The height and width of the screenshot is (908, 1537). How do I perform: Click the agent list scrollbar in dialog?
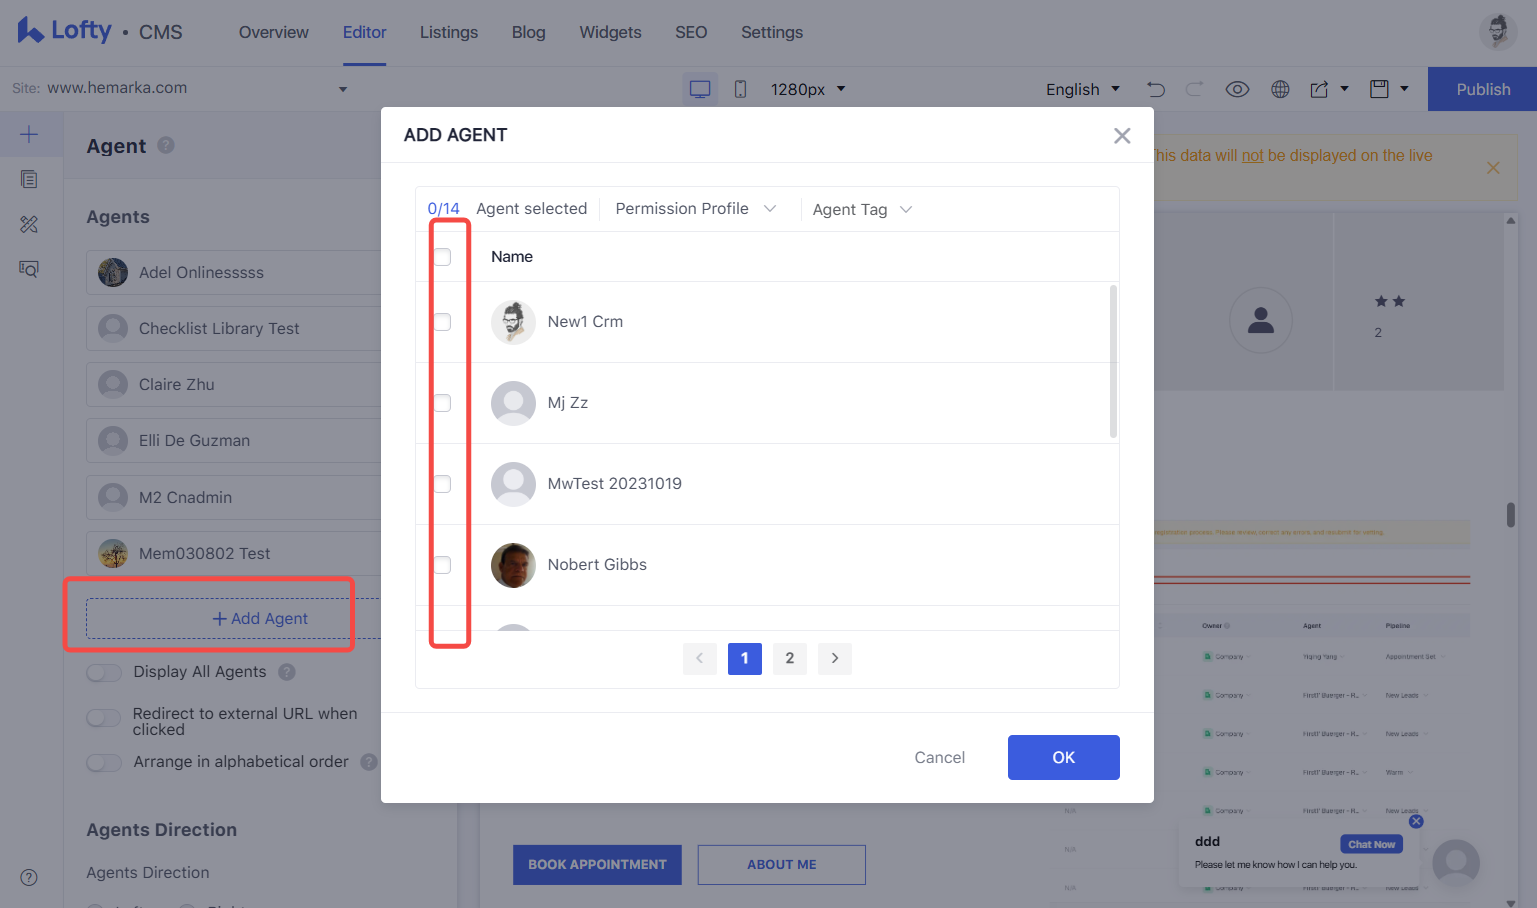(1113, 362)
